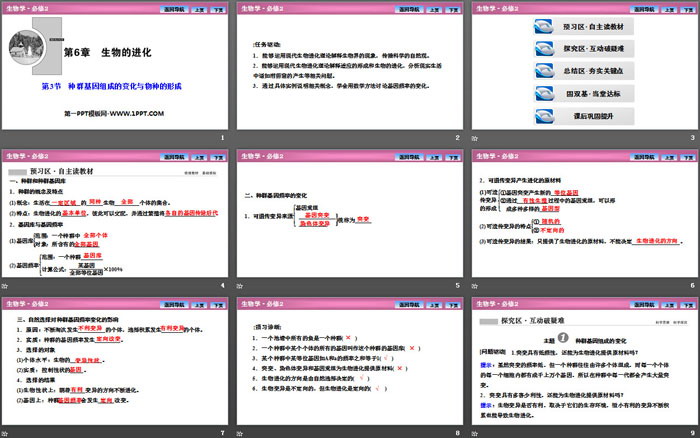Click the circled number 1 on slide 9
Viewport: 700px width, 438px height.
[563, 338]
